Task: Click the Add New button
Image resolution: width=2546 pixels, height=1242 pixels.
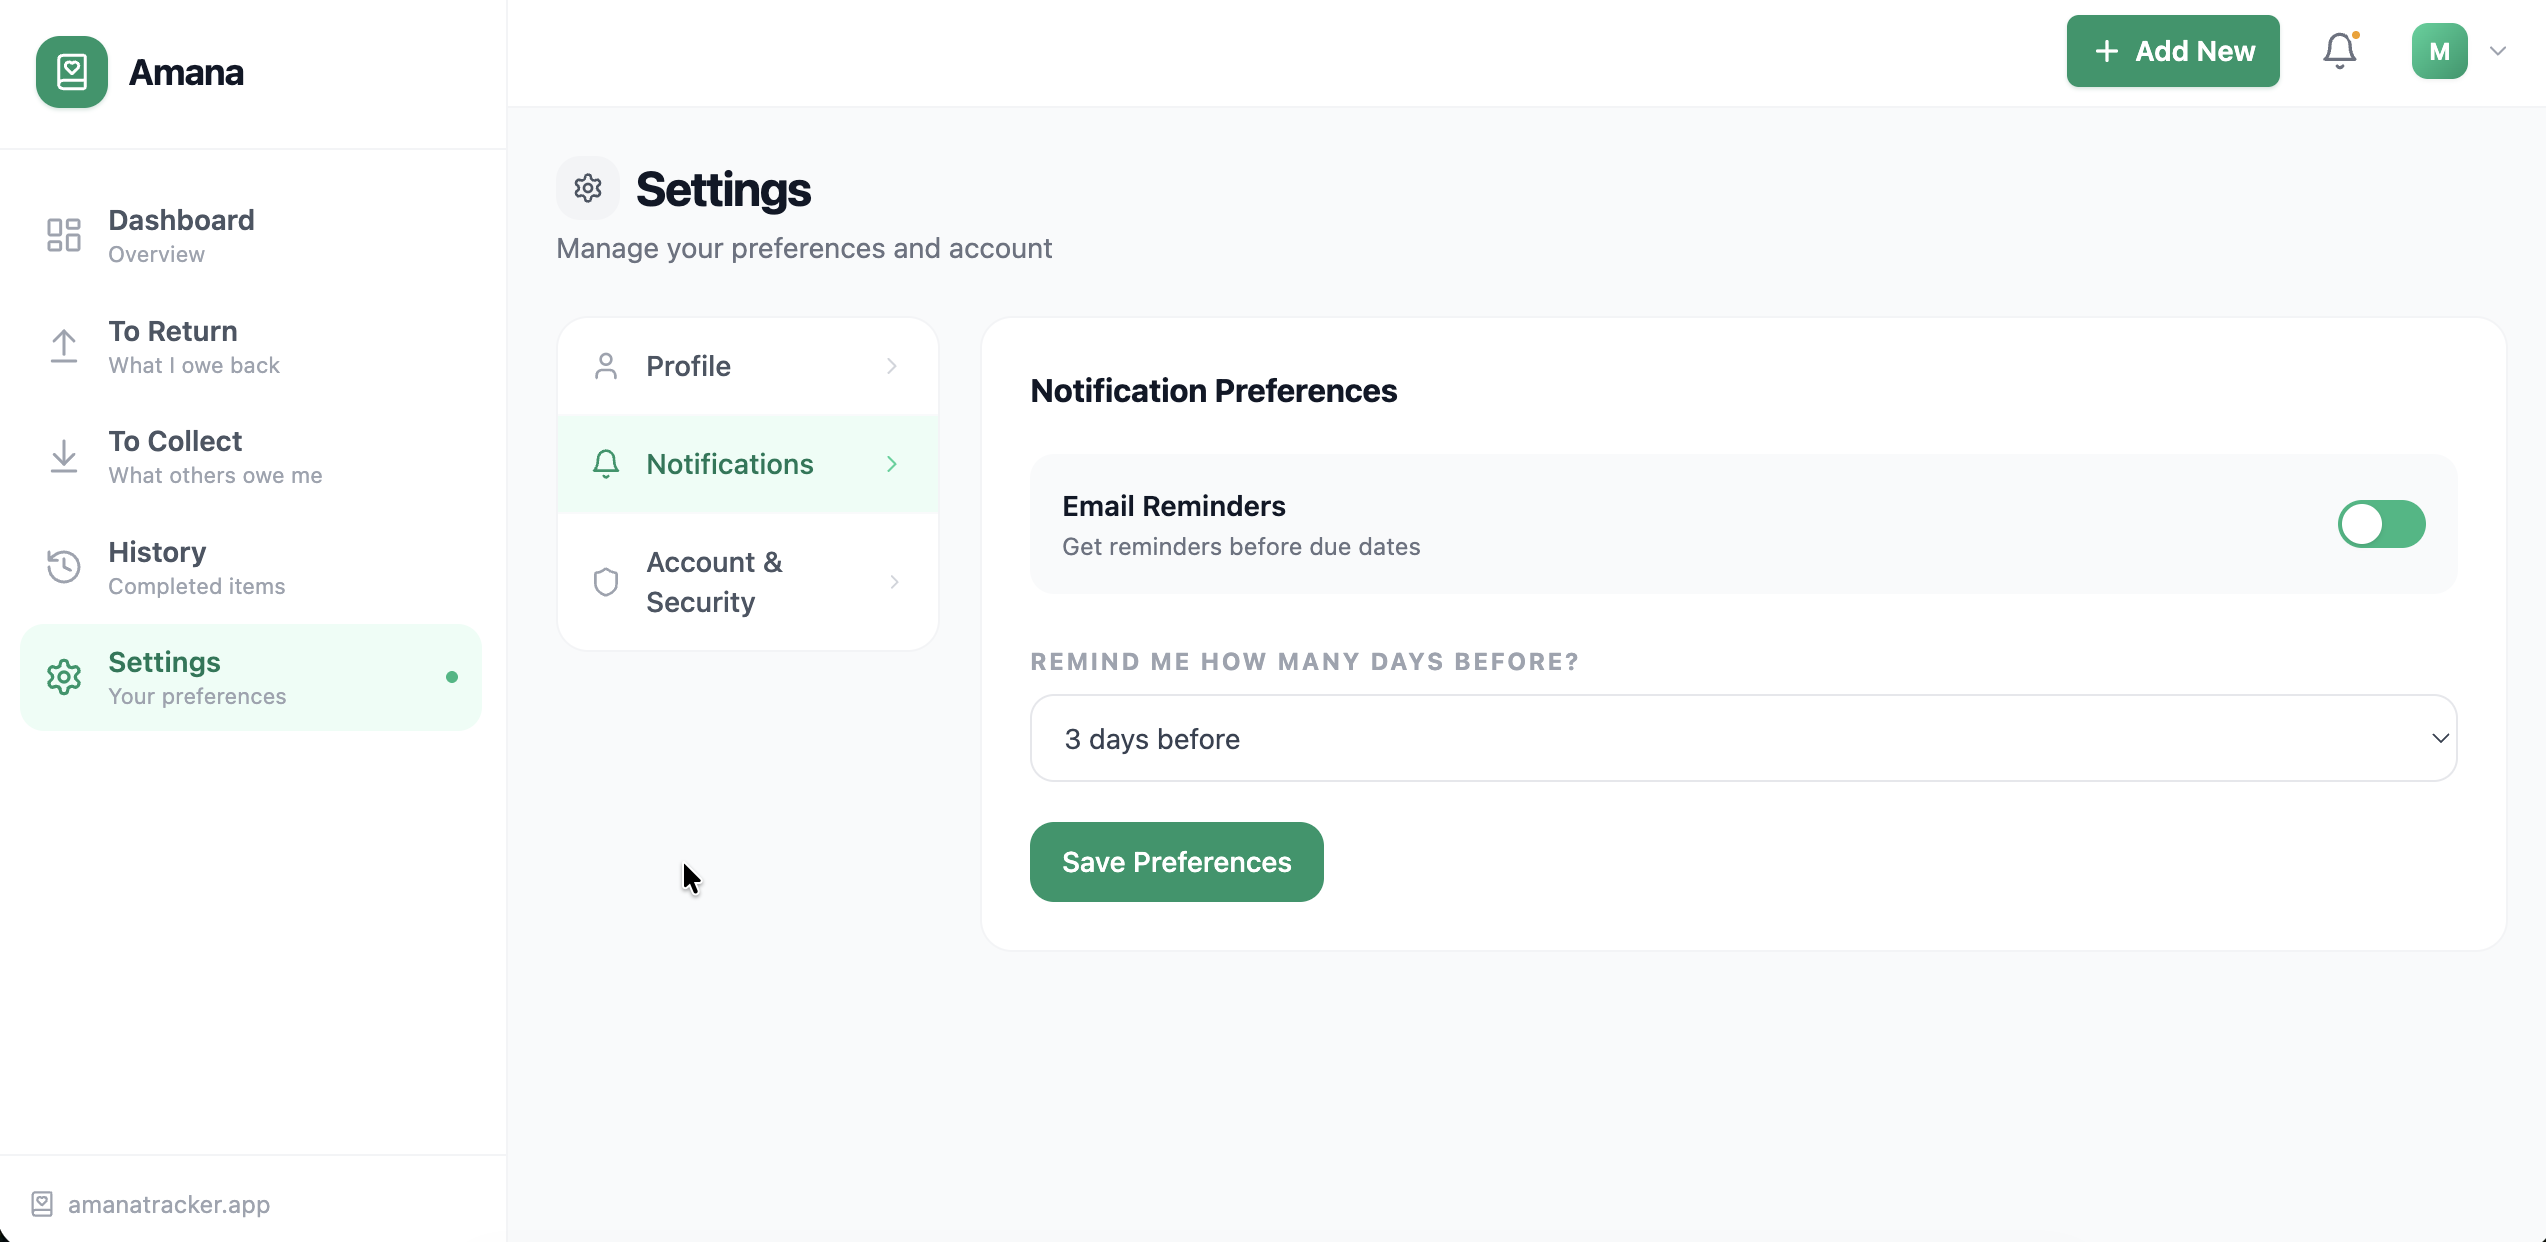Action: (2172, 50)
